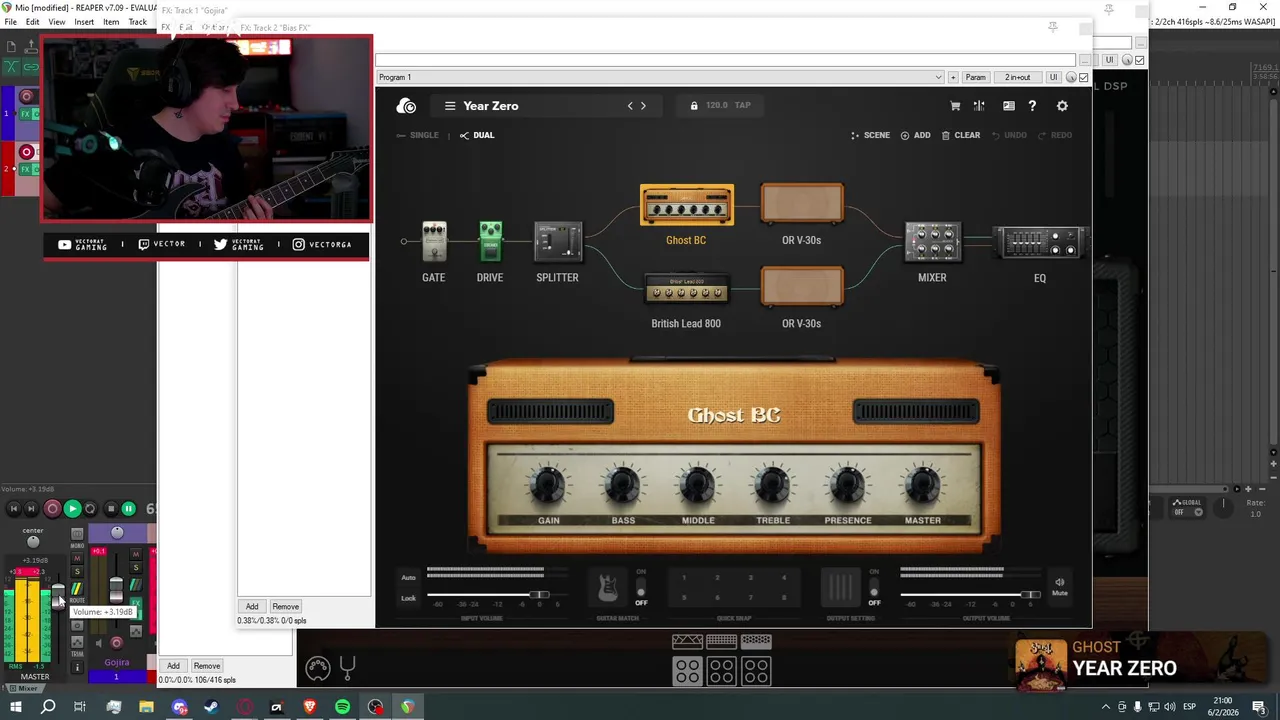1280x720 pixels.
Task: Open Spotify from the taskbar
Action: pyautogui.click(x=343, y=707)
